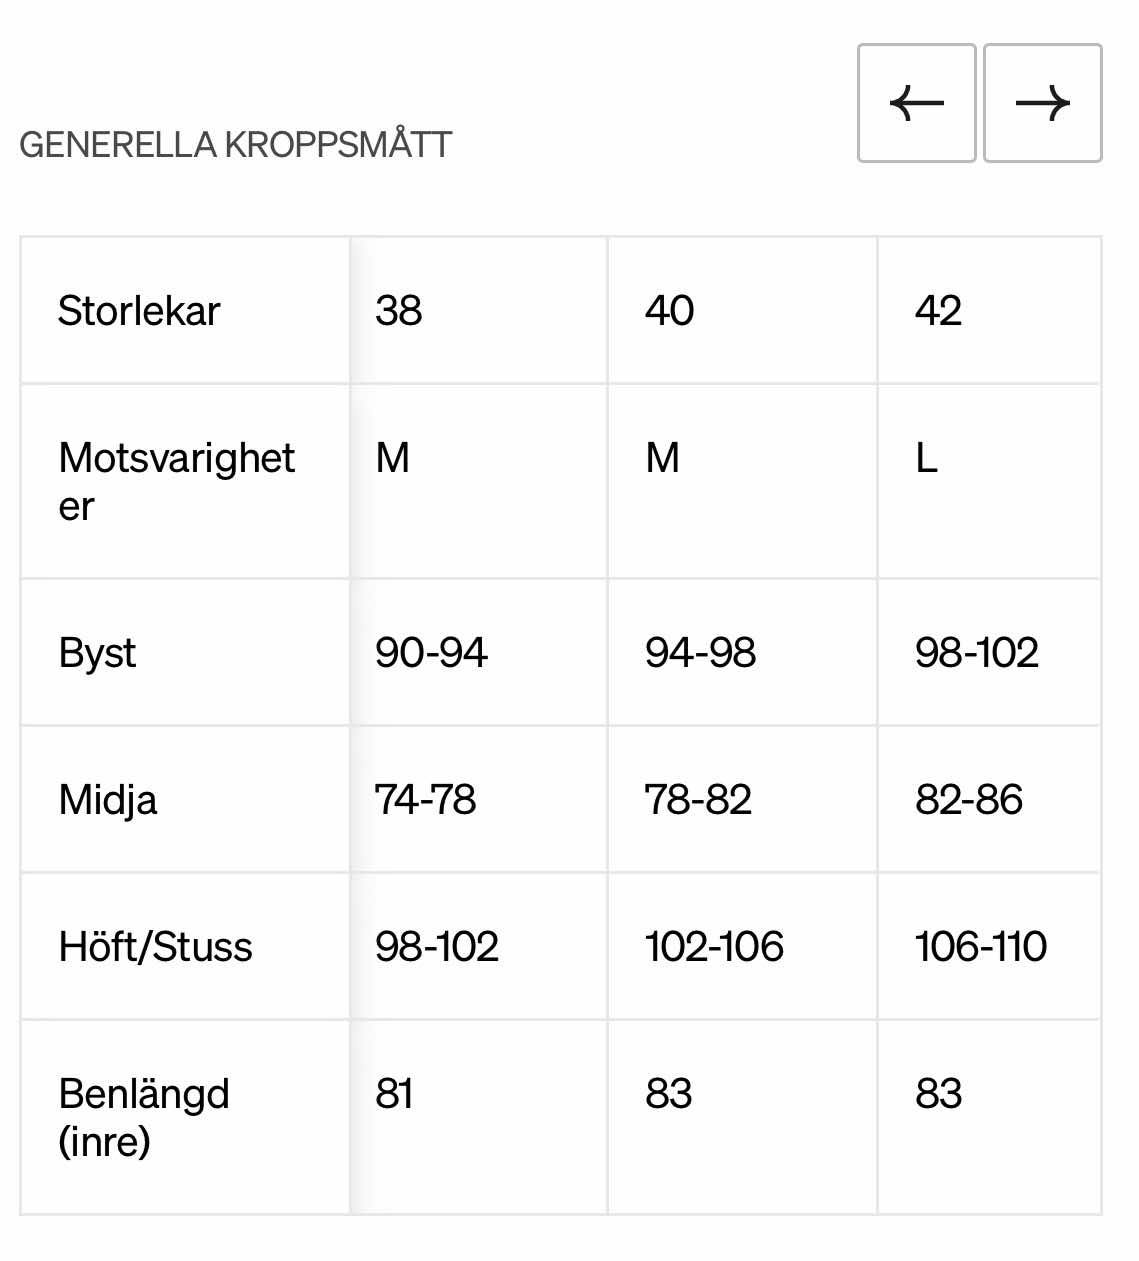Select the GENERELLA KROPPSMÅTT heading

[x=236, y=145]
